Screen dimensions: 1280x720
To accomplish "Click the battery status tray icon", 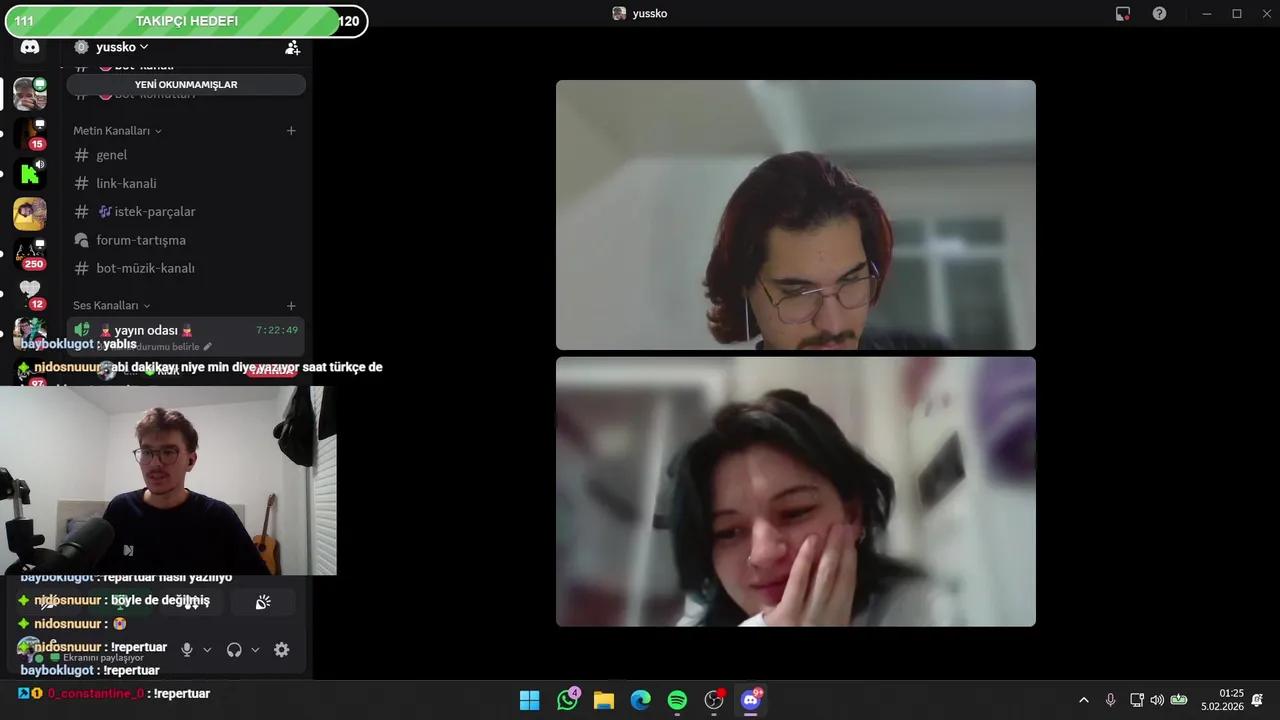I will tap(1179, 700).
